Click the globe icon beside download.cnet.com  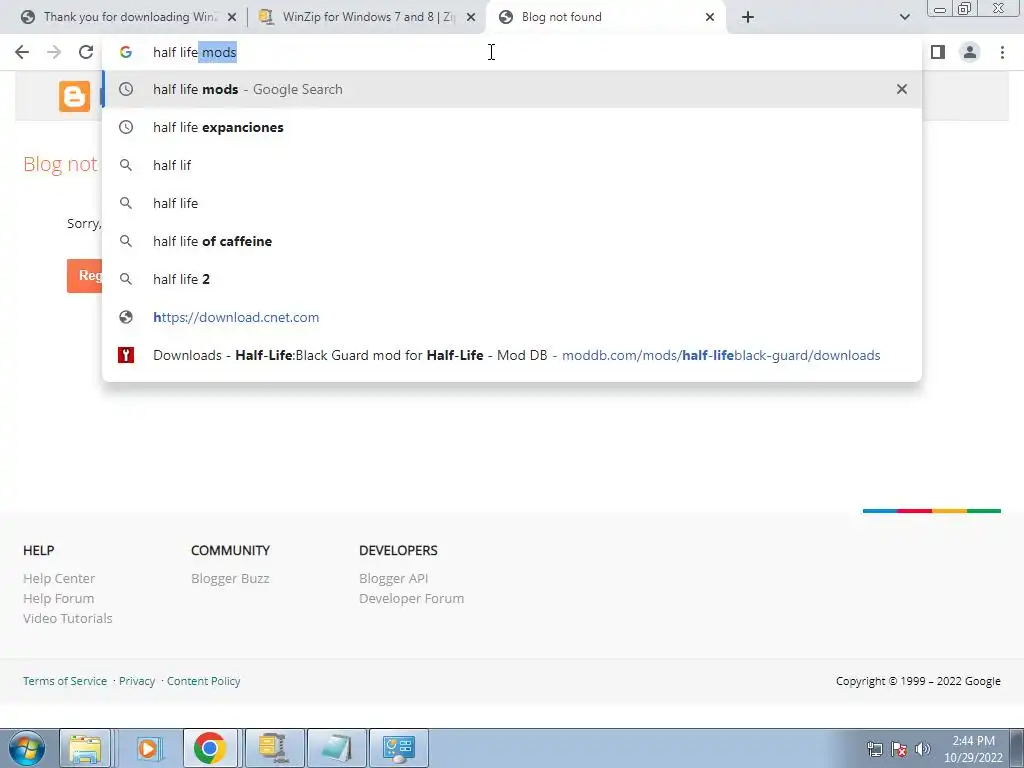[126, 317]
